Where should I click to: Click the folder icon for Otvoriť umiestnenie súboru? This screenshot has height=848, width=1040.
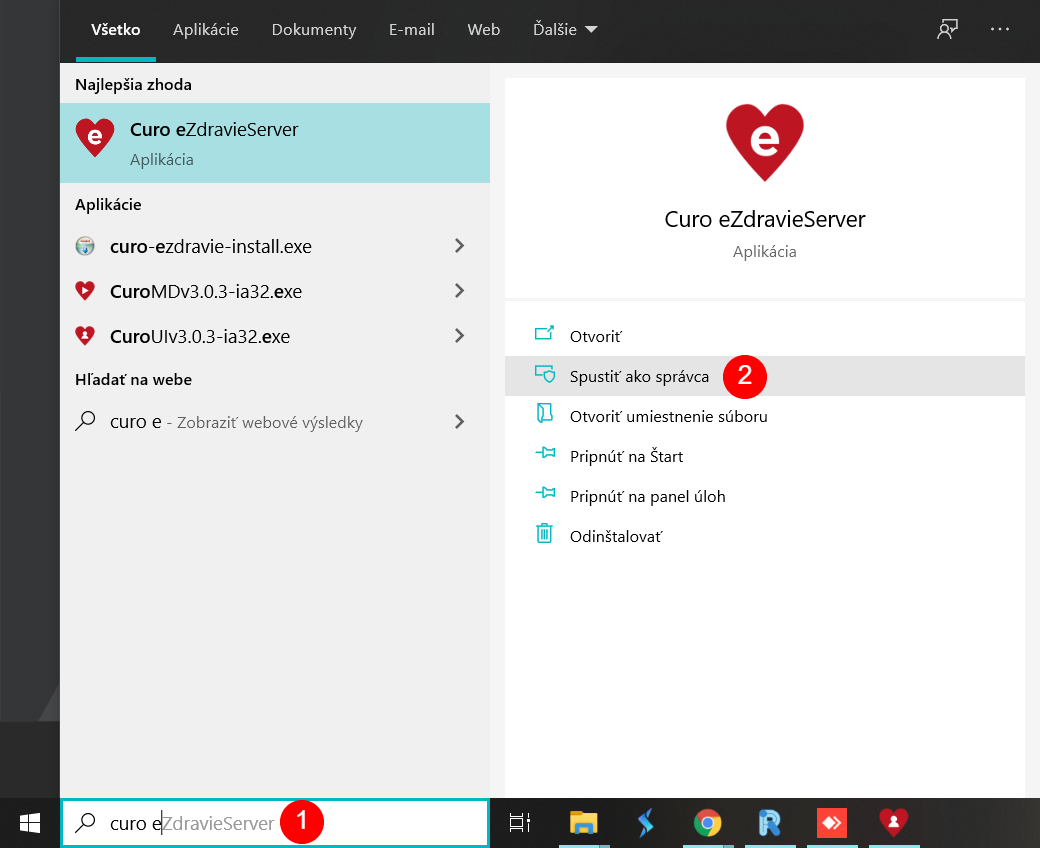545,413
